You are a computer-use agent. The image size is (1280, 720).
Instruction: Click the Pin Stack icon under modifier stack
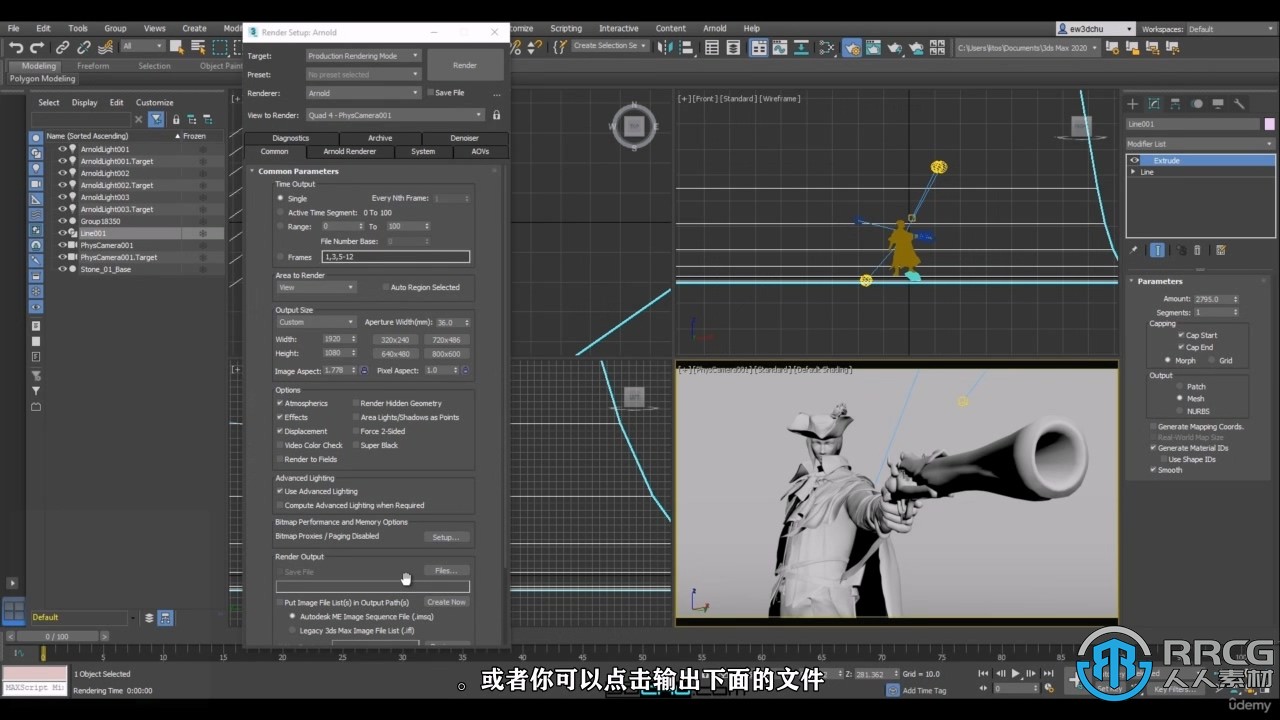tap(1134, 250)
